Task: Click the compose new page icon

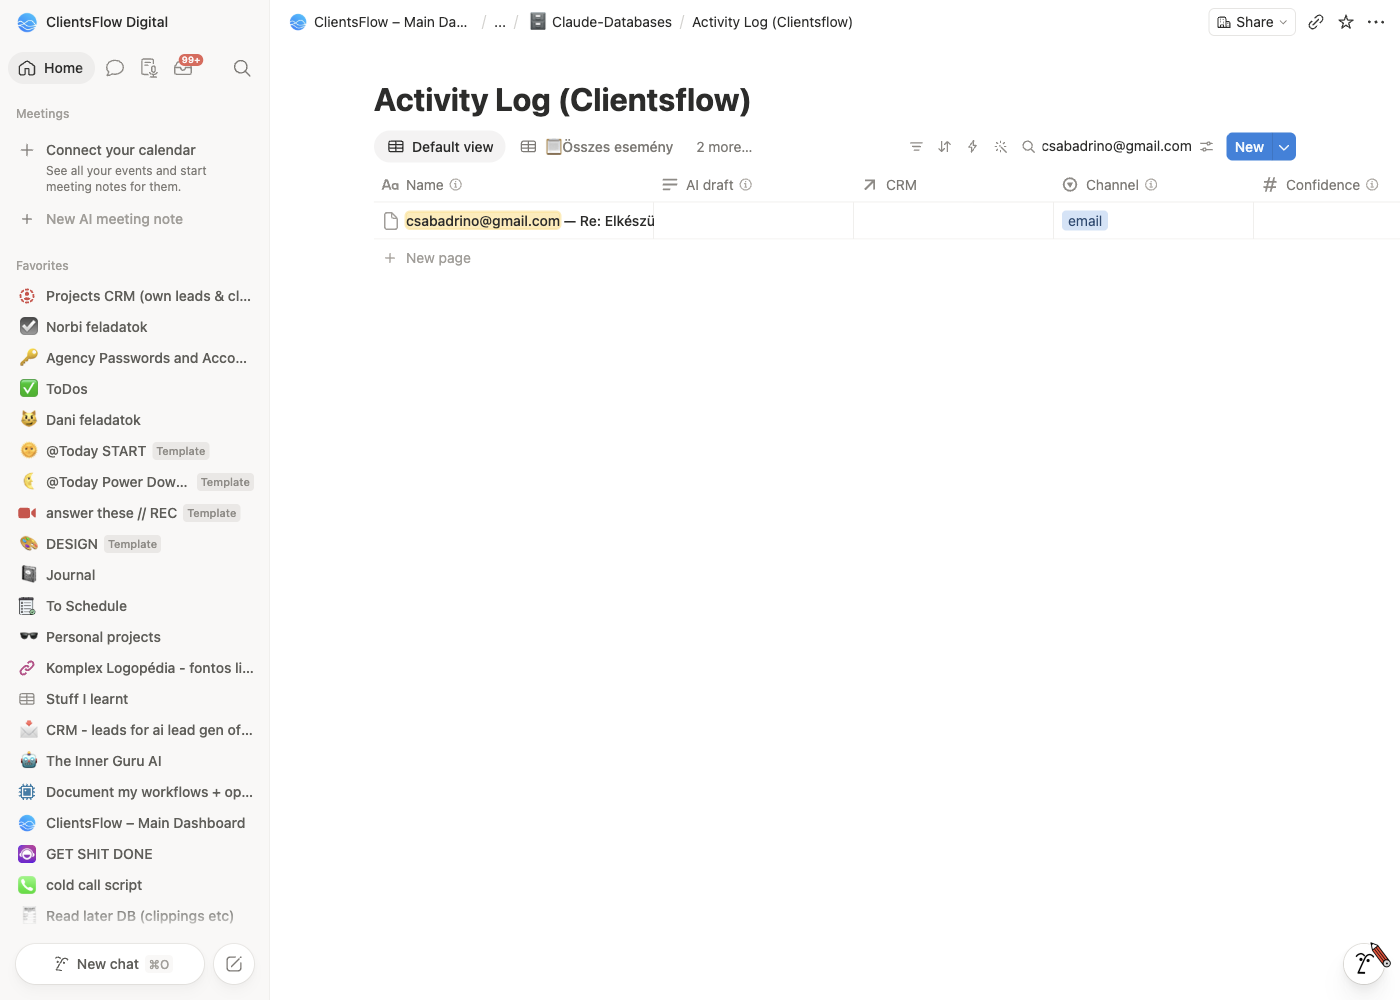Action: pos(234,964)
